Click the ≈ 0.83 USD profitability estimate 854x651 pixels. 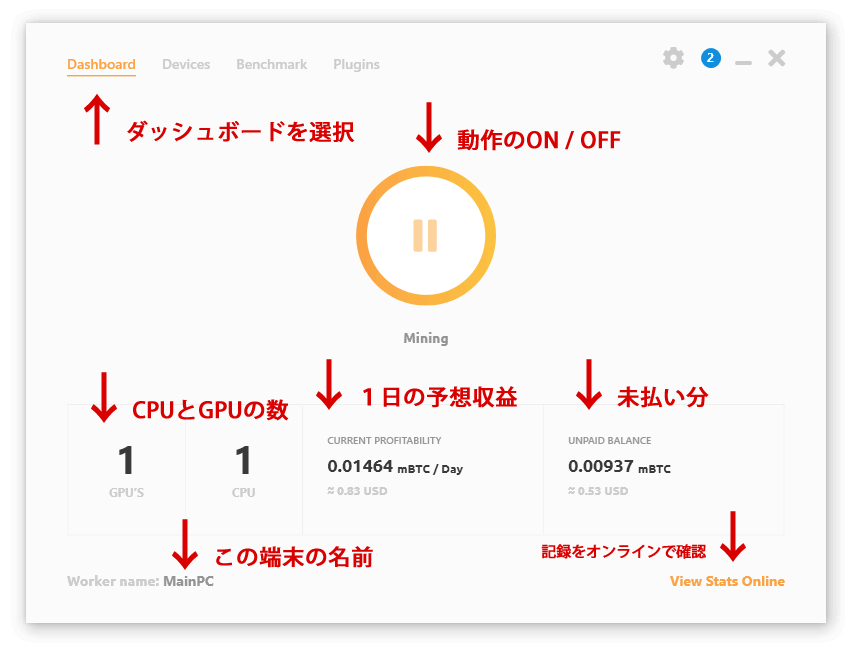[x=357, y=491]
